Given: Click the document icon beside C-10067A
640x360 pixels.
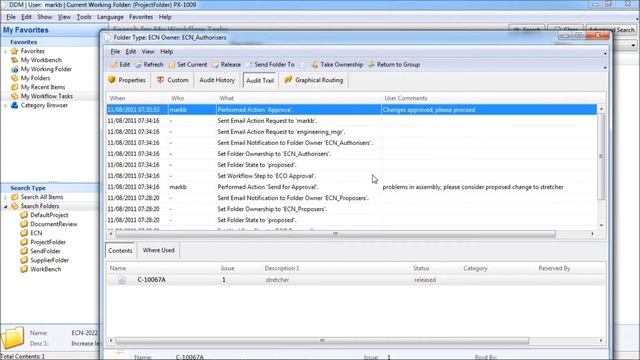Looking at the screenshot, I should coord(122,280).
